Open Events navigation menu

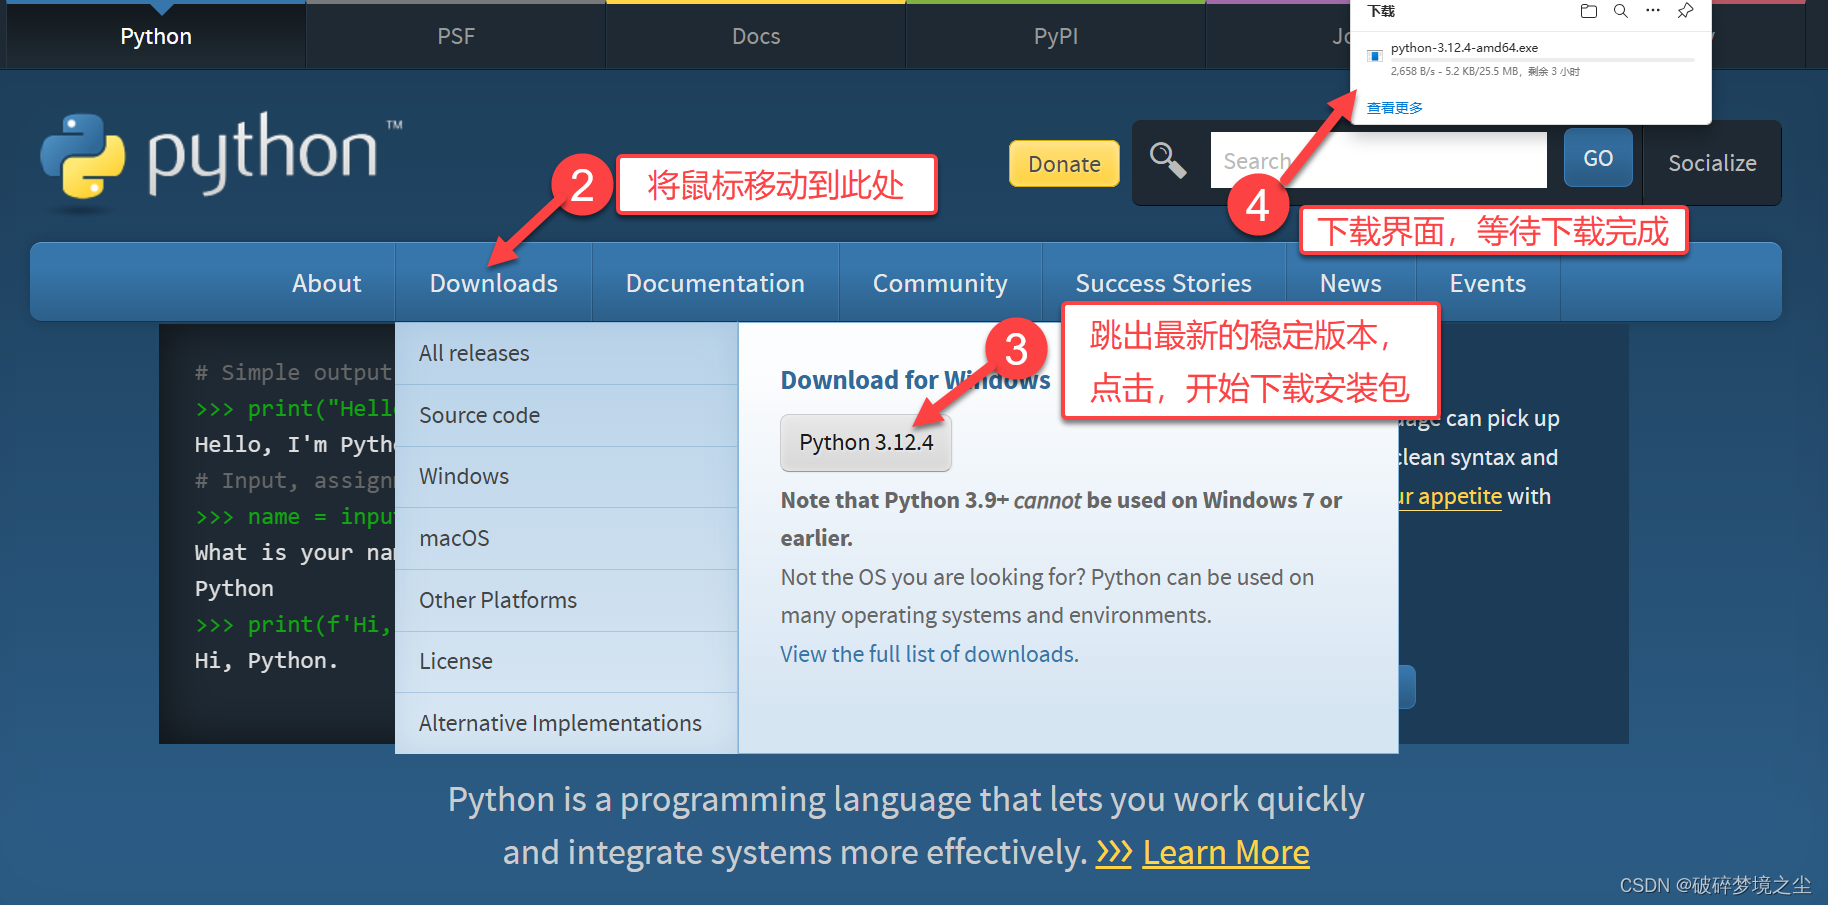(x=1487, y=283)
